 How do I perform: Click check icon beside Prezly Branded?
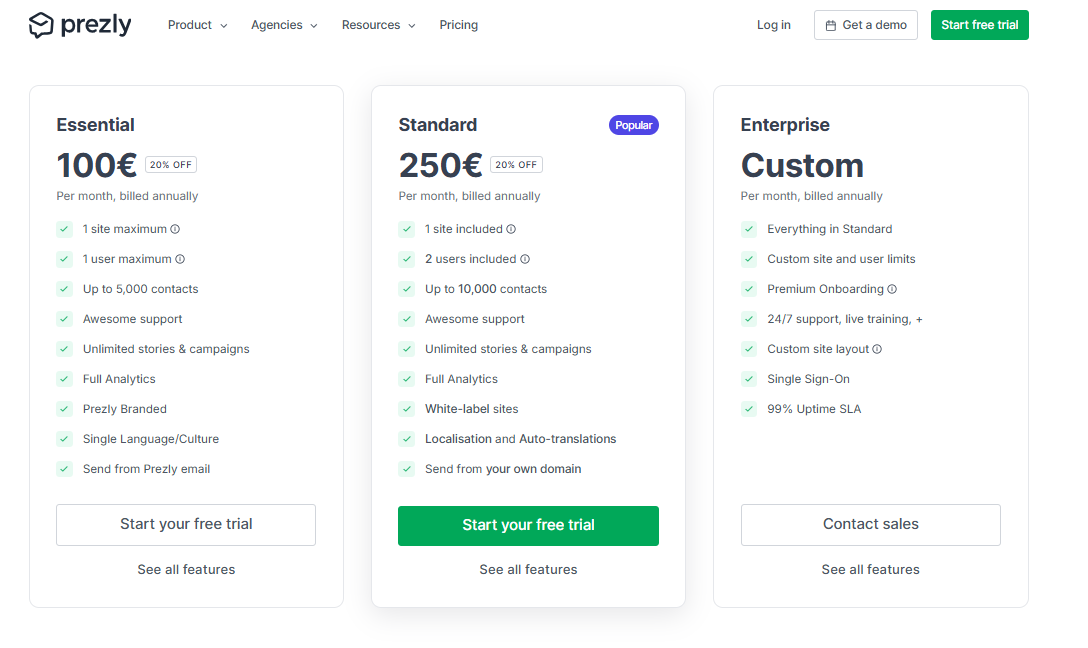[x=65, y=409]
